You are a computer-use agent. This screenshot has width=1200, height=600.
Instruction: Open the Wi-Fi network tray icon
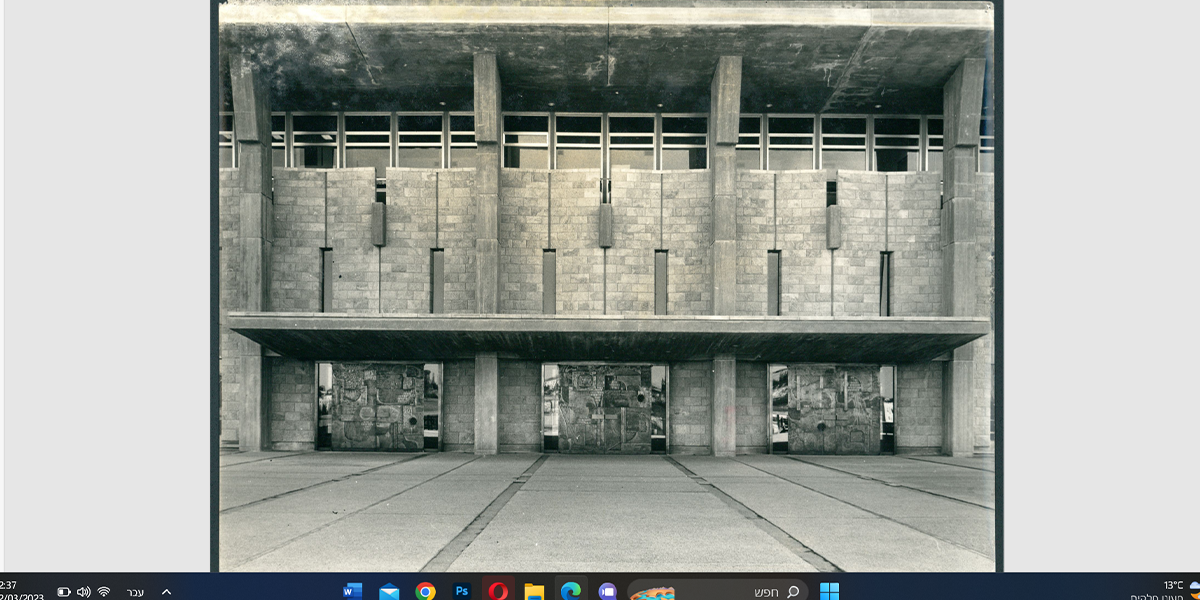pos(103,592)
